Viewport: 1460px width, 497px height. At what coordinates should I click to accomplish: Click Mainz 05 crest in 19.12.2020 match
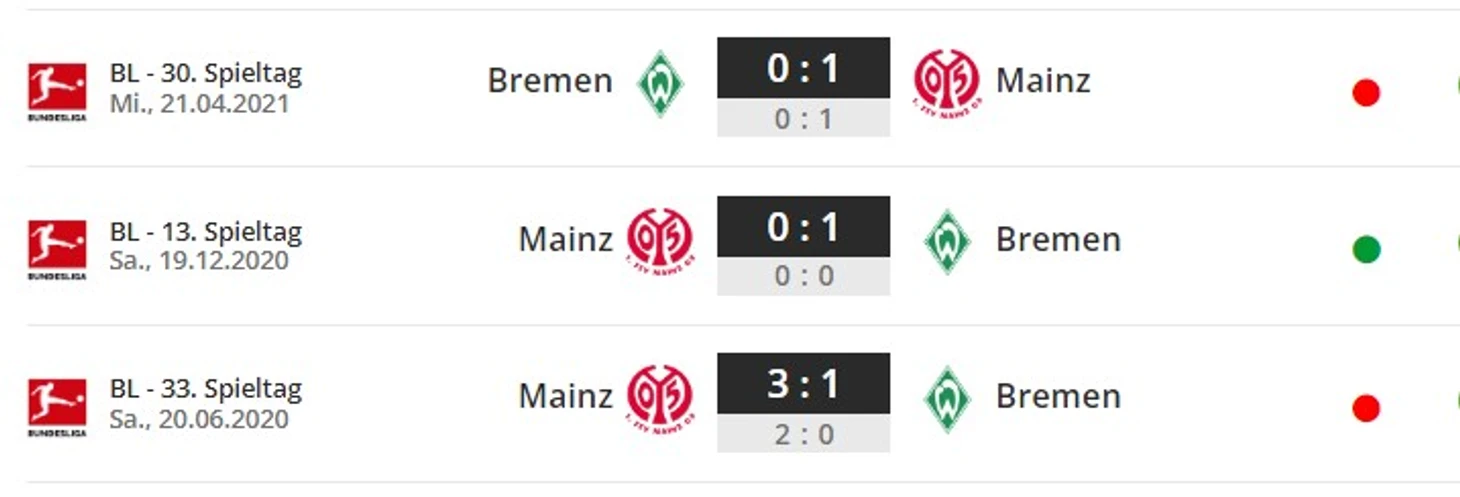[660, 240]
